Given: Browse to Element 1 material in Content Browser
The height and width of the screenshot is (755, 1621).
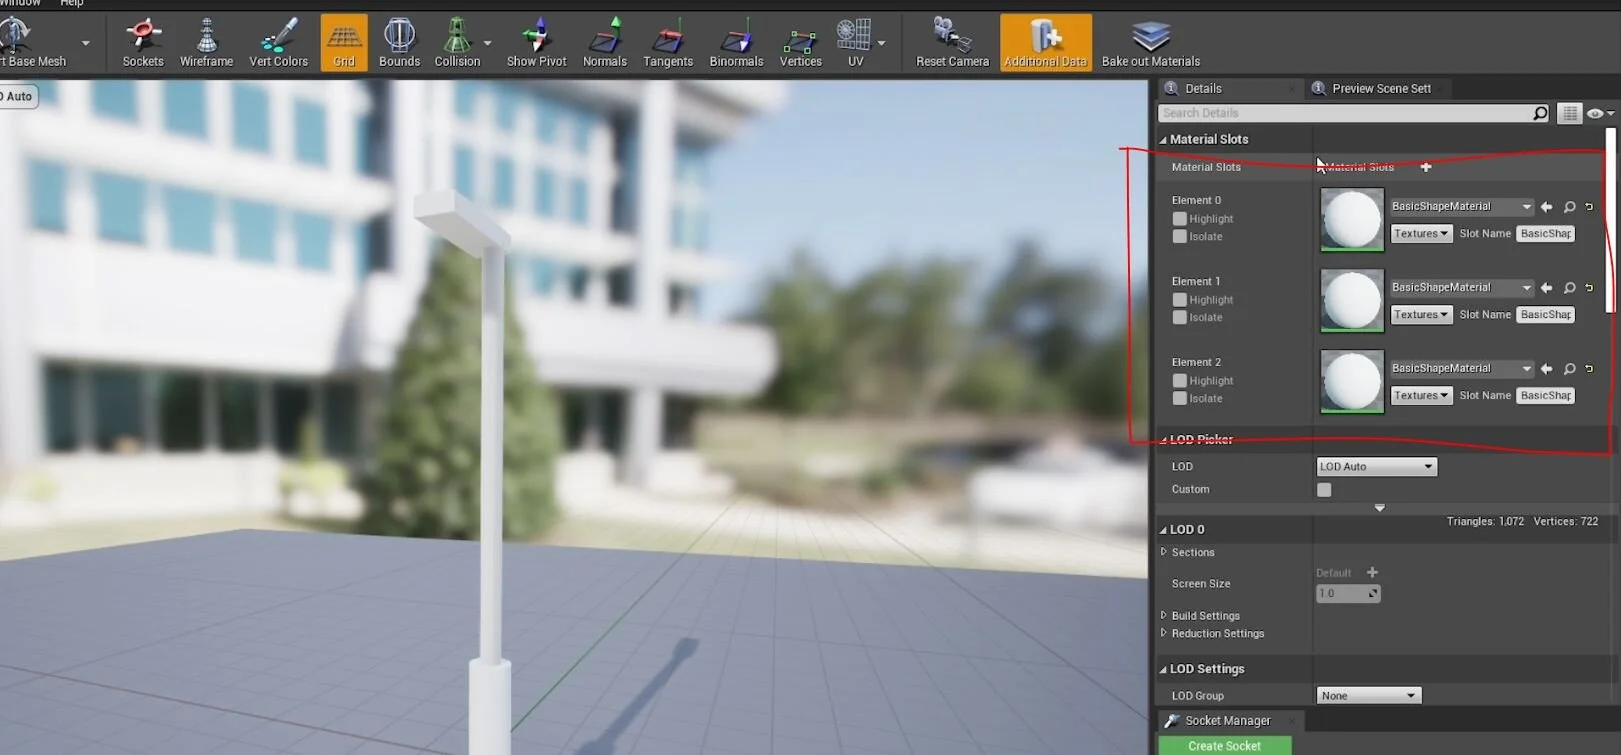Looking at the screenshot, I should point(1570,287).
